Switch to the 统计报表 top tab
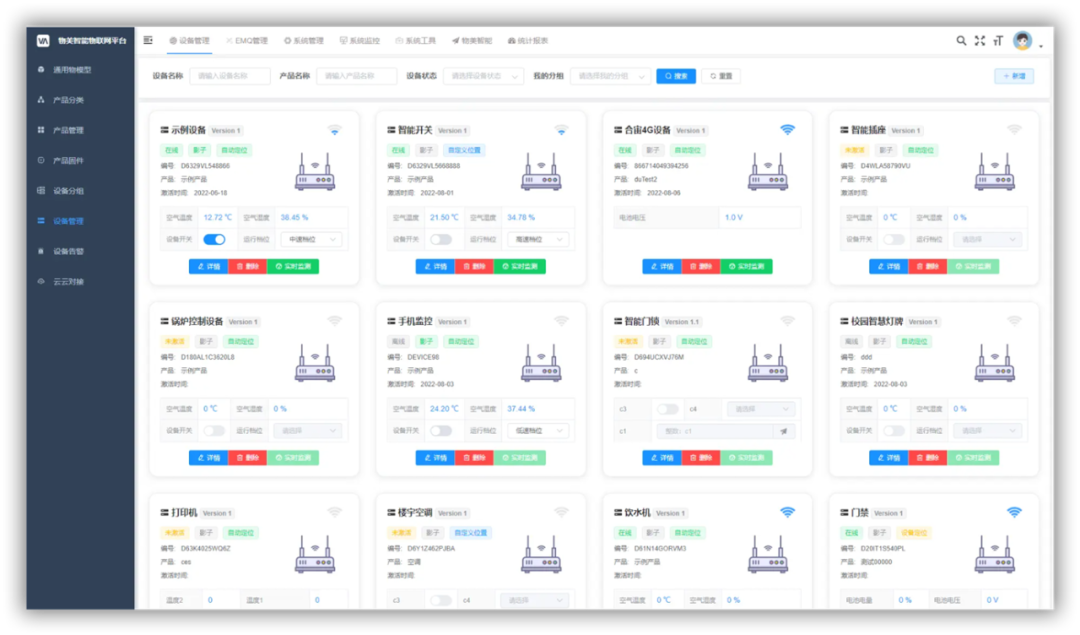 tap(528, 41)
